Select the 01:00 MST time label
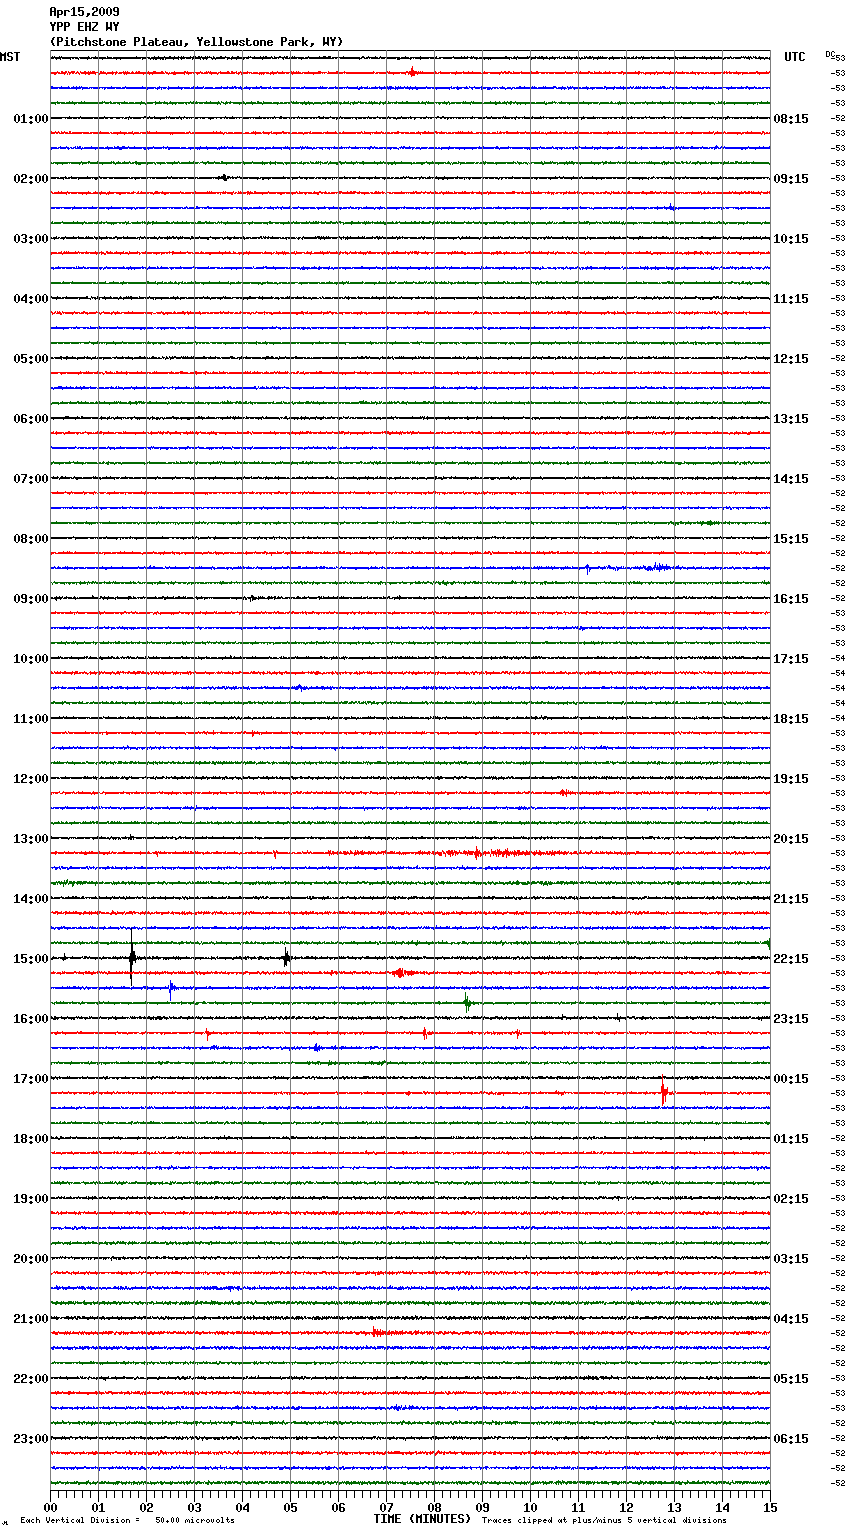850x1534 pixels. 30,119
